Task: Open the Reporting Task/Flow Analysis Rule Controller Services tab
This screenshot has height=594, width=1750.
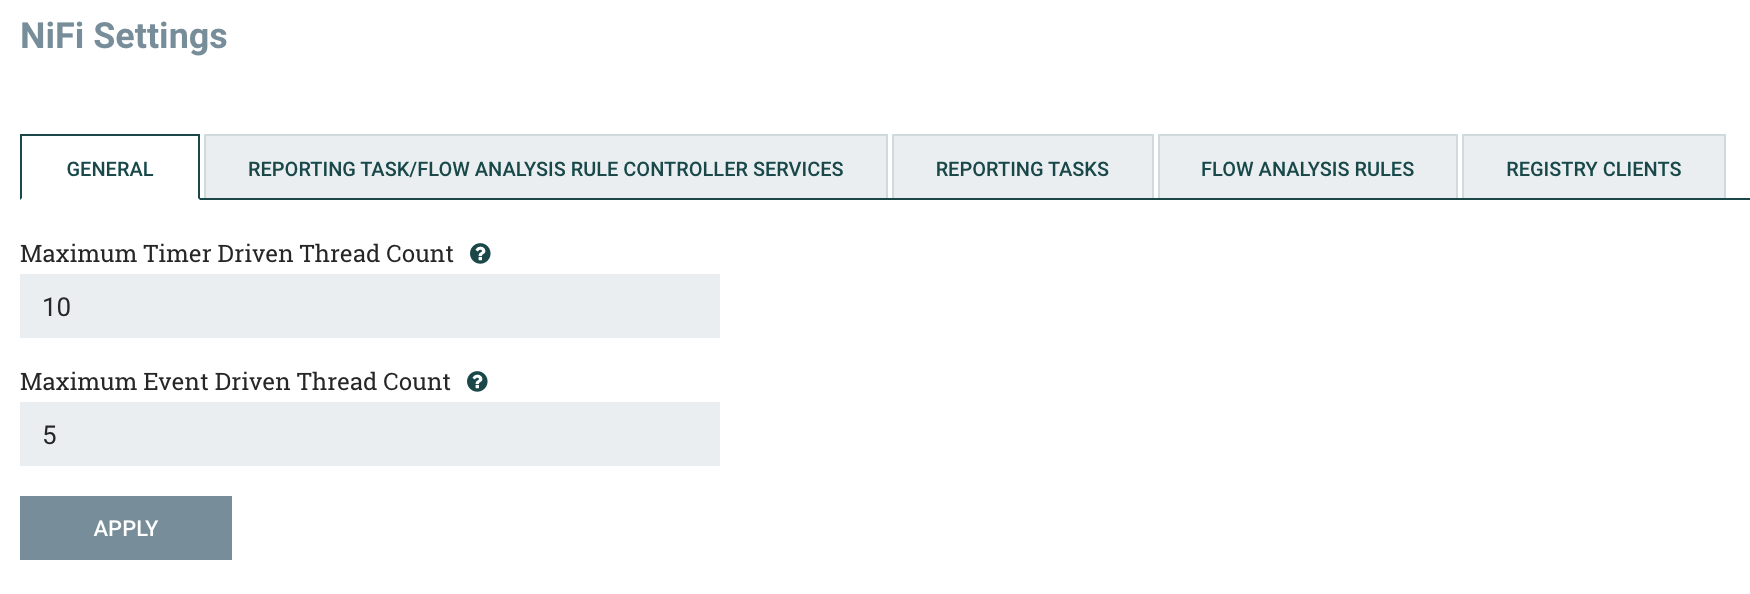Action: pyautogui.click(x=545, y=168)
